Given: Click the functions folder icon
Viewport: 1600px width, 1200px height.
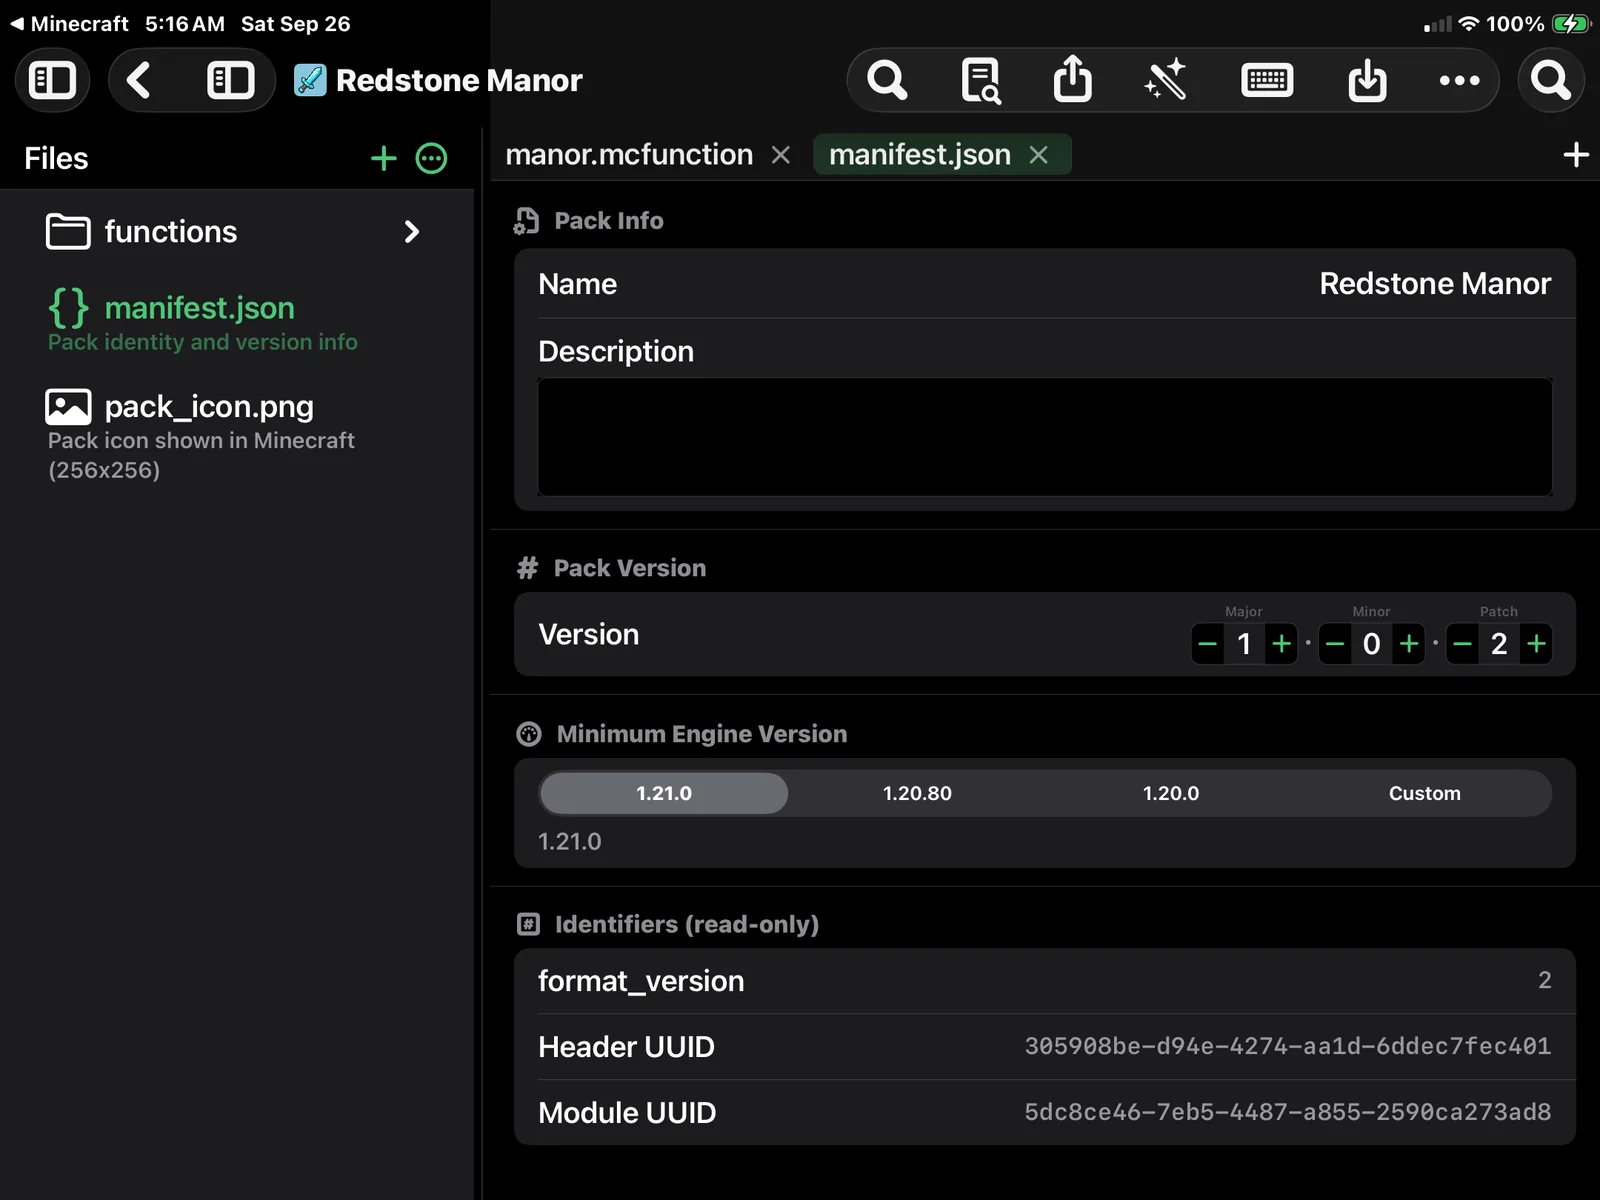Looking at the screenshot, I should pos(68,232).
